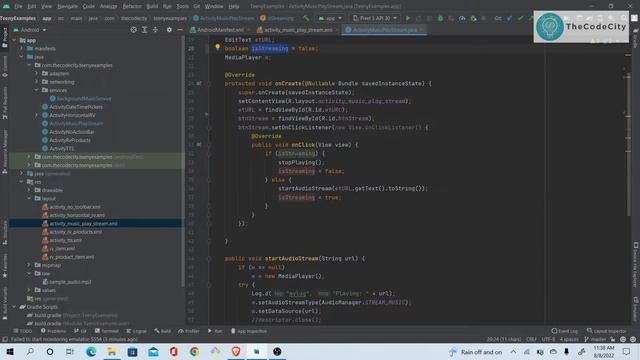Open the TODO tool window
The height and width of the screenshot is (360, 640).
pyautogui.click(x=23, y=331)
